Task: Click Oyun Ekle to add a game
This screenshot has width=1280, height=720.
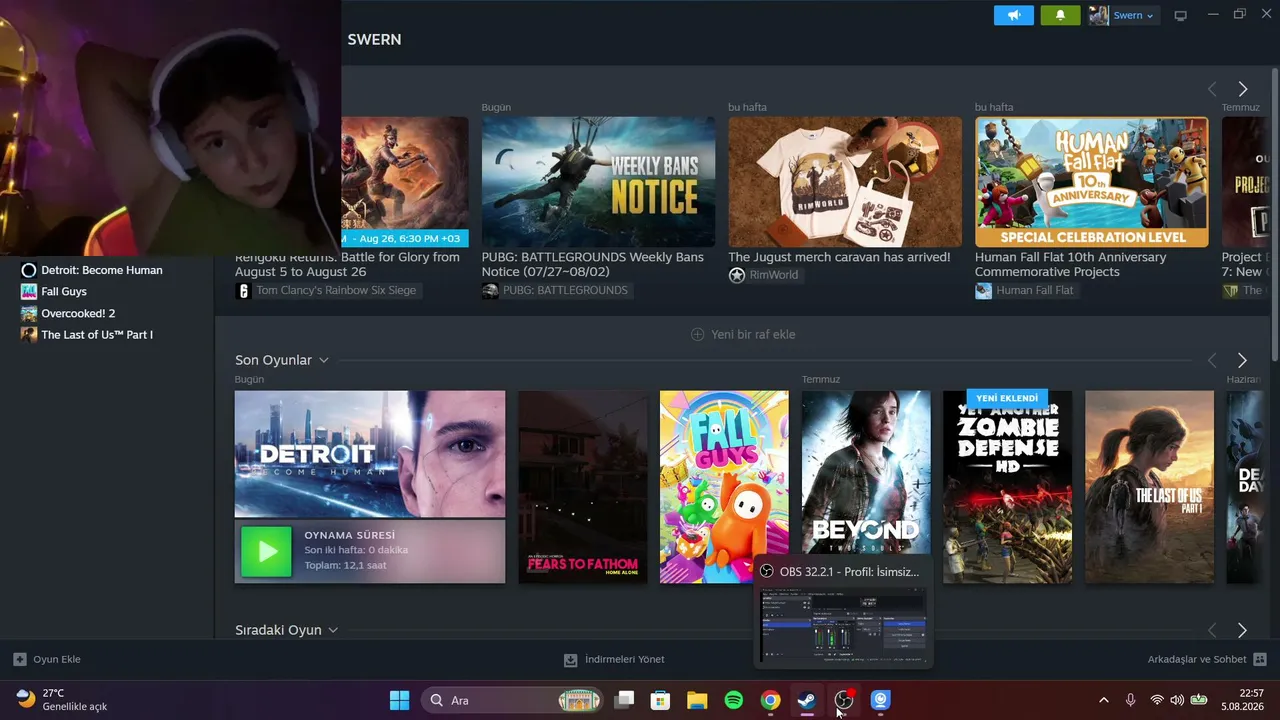Action: 47,659
